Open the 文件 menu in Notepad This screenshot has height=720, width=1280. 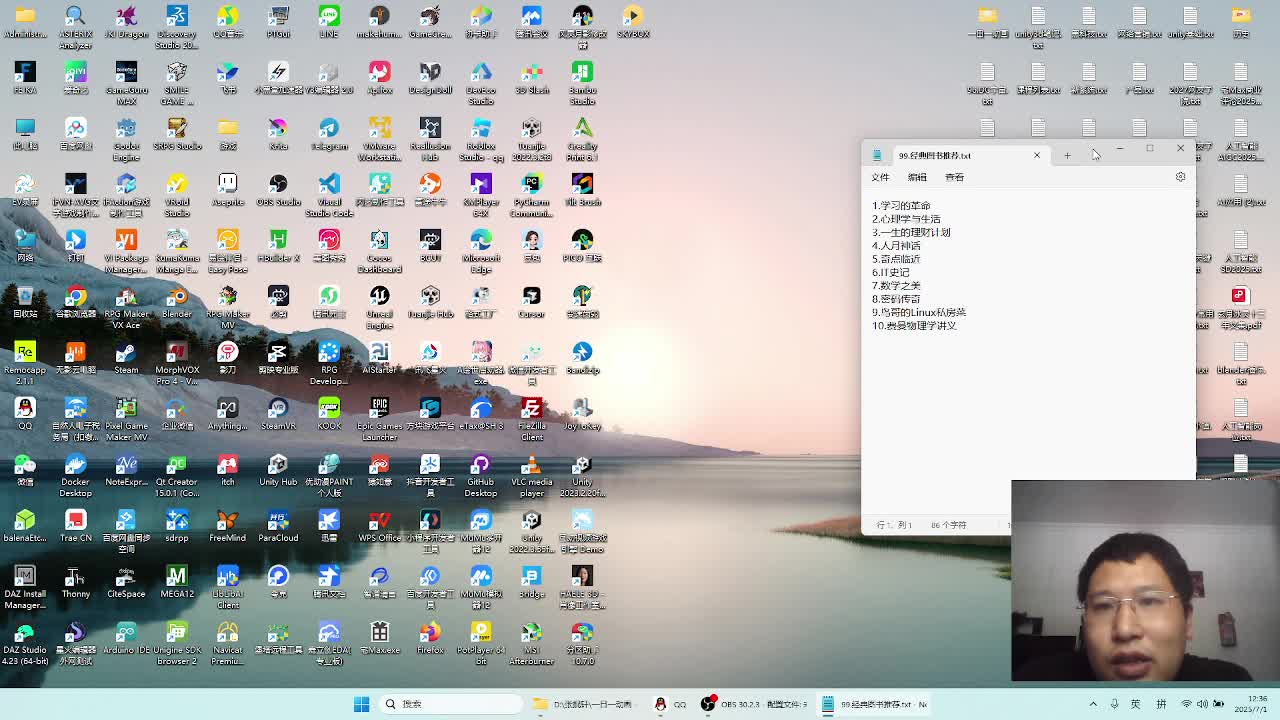pyautogui.click(x=880, y=177)
